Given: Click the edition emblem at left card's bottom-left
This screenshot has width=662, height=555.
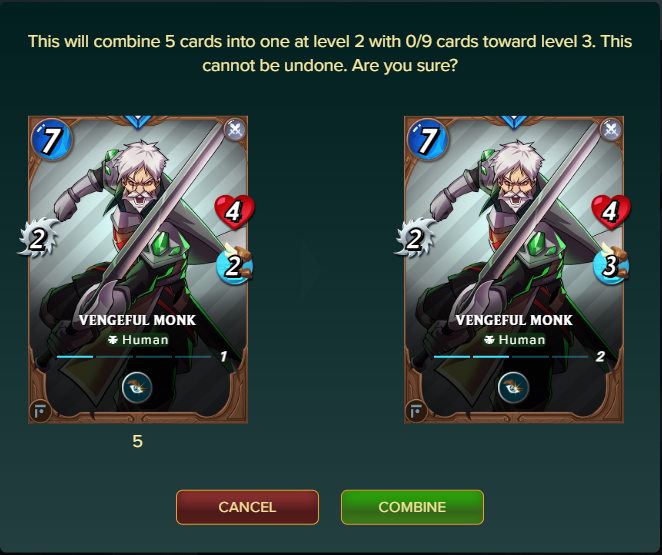Looking at the screenshot, I should (41, 411).
